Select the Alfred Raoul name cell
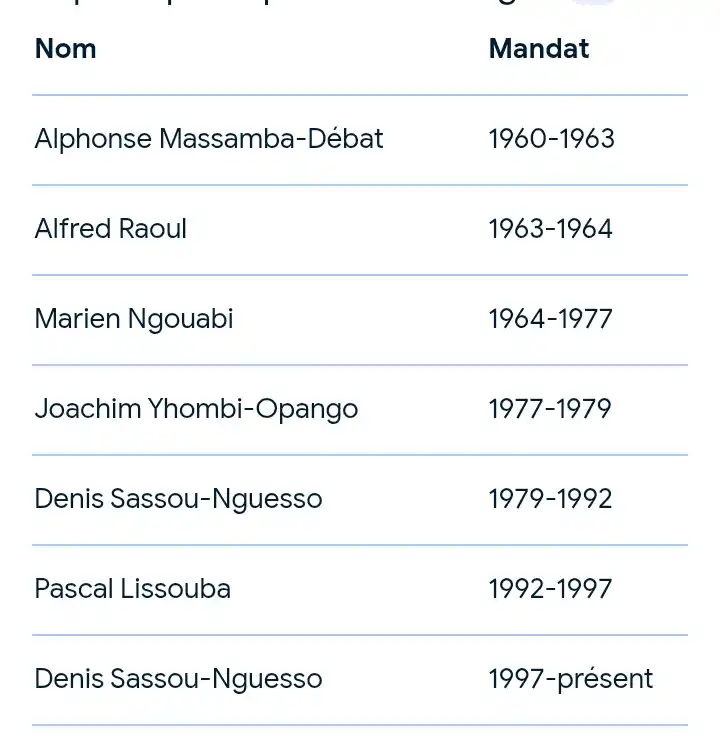The width and height of the screenshot is (720, 754). [111, 229]
